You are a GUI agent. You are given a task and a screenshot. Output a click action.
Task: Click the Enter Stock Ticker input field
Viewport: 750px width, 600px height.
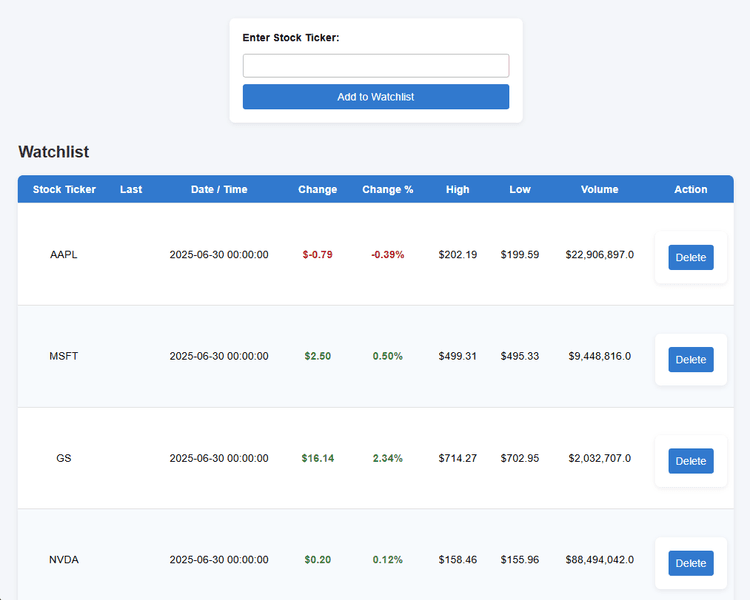(x=375, y=66)
